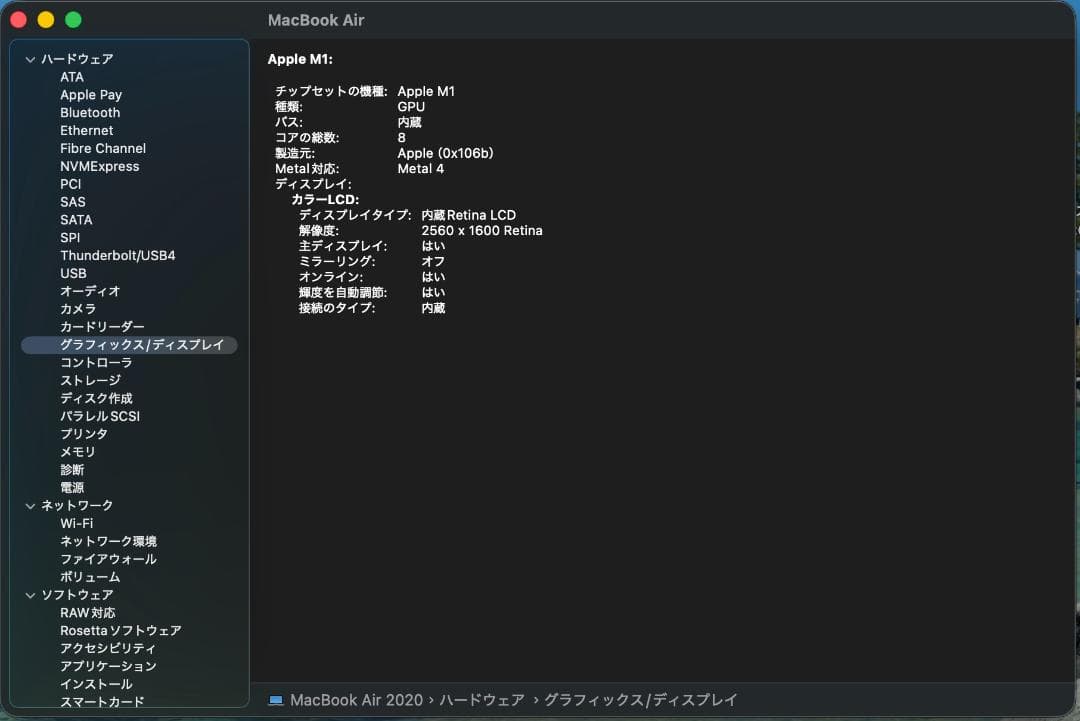Open the アプリケーション list

(108, 667)
